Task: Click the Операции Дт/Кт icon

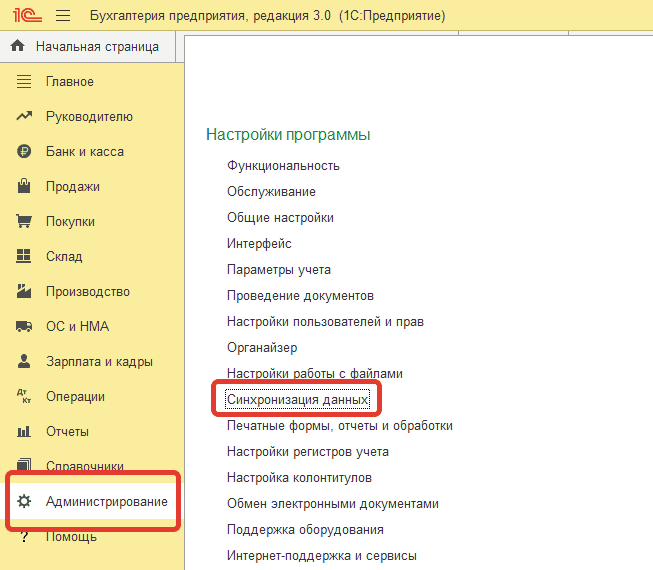Action: point(24,396)
